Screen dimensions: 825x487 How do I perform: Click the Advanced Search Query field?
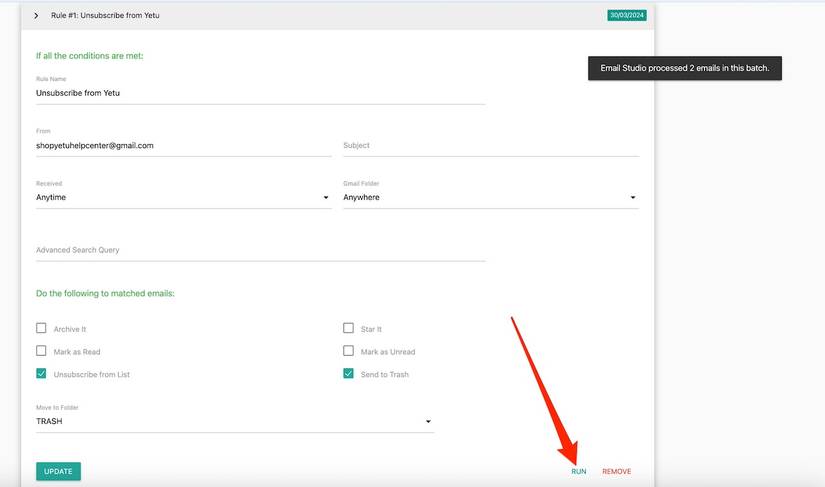(x=260, y=250)
